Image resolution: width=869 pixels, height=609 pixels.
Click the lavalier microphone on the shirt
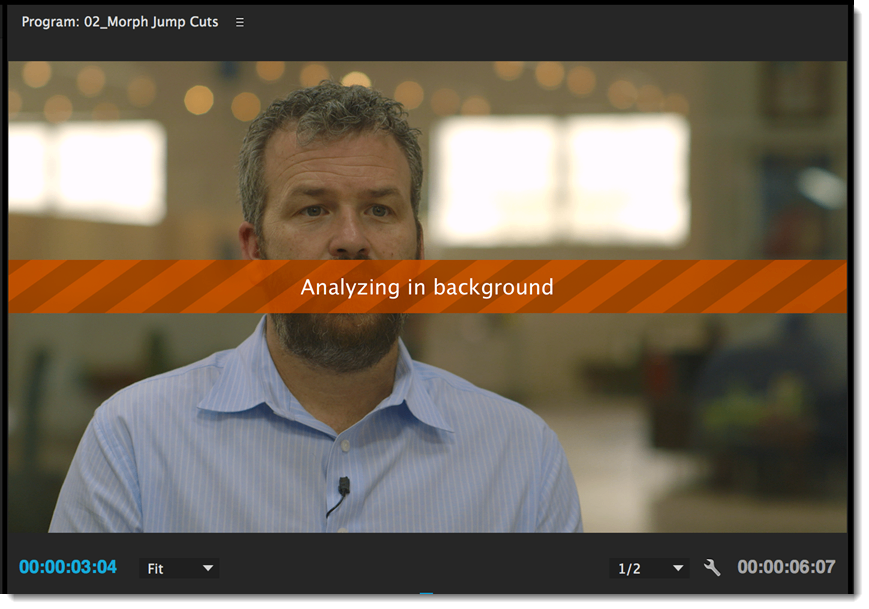point(343,487)
